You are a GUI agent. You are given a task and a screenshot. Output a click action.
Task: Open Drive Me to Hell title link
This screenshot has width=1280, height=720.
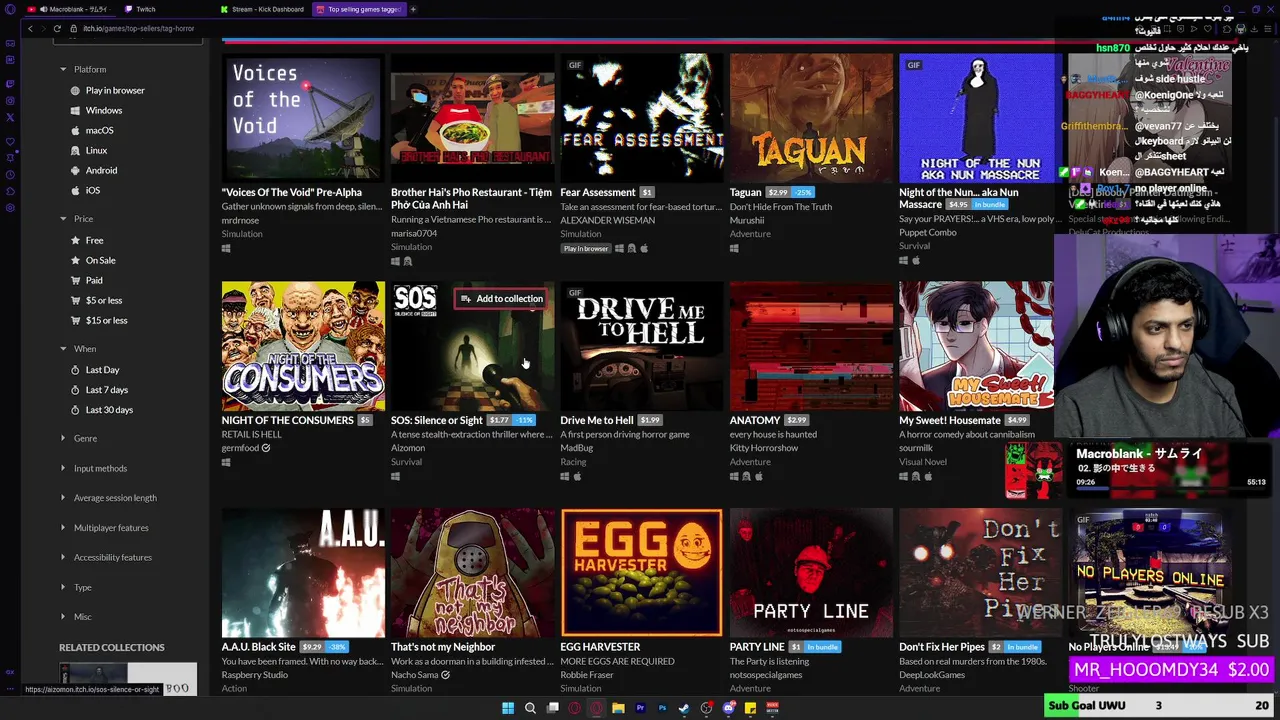tap(597, 420)
